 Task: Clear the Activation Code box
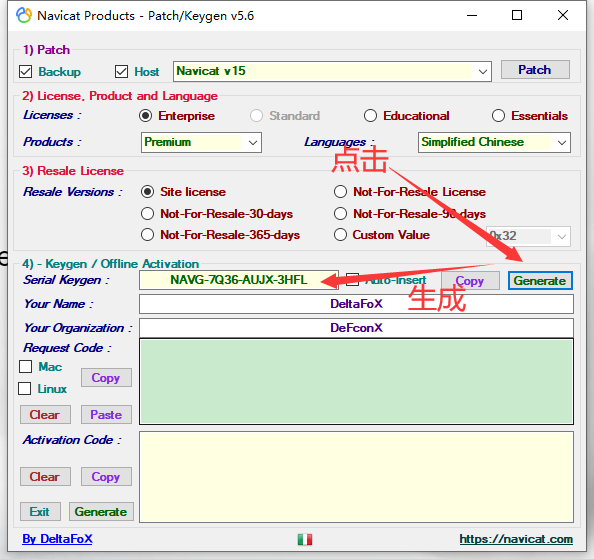(45, 476)
